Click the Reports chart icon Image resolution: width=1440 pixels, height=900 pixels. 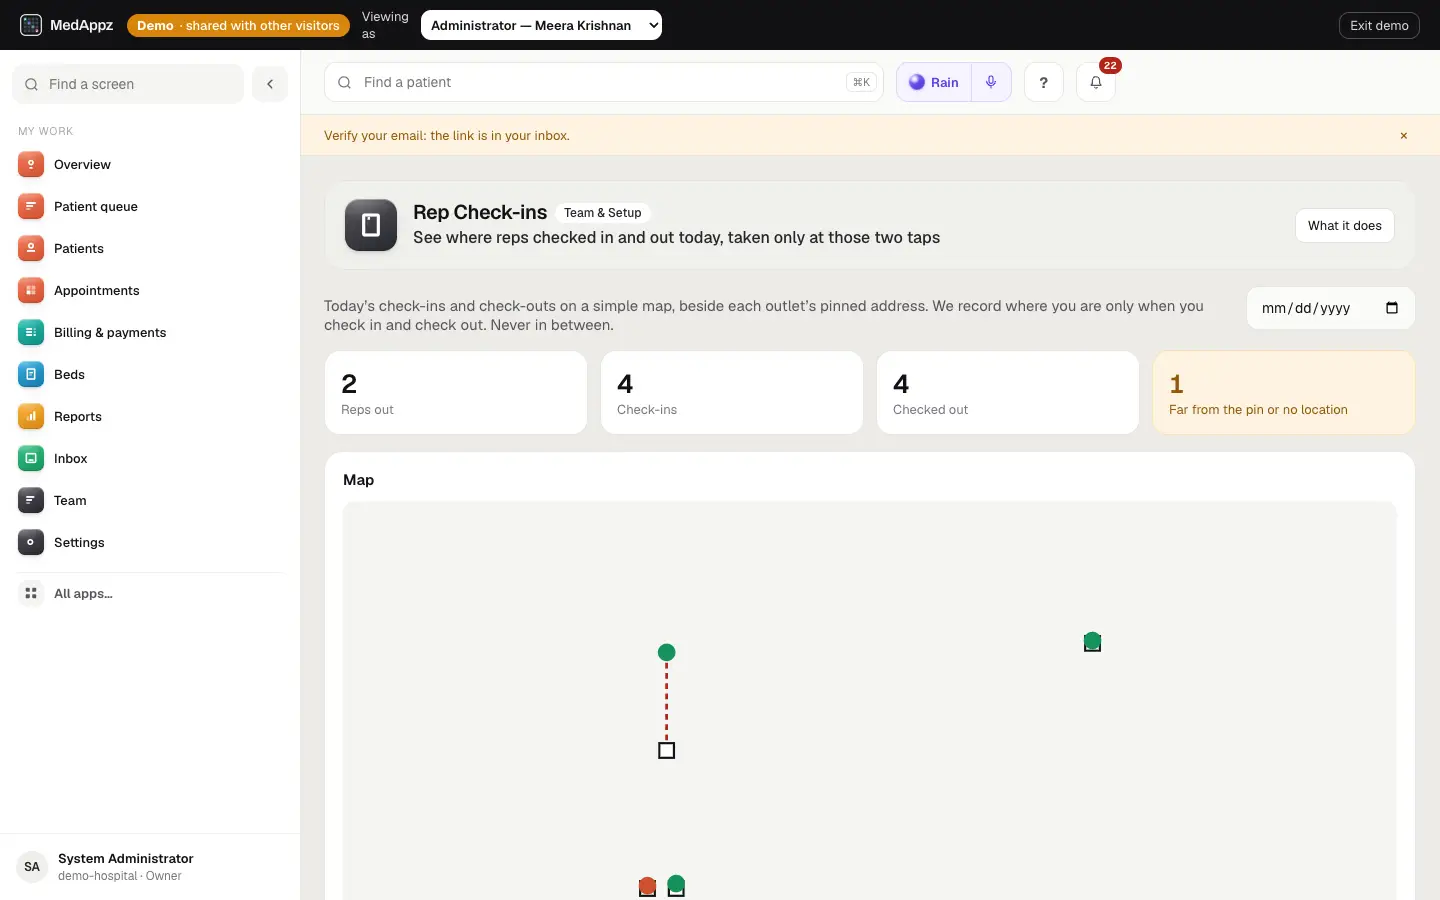pyautogui.click(x=31, y=417)
